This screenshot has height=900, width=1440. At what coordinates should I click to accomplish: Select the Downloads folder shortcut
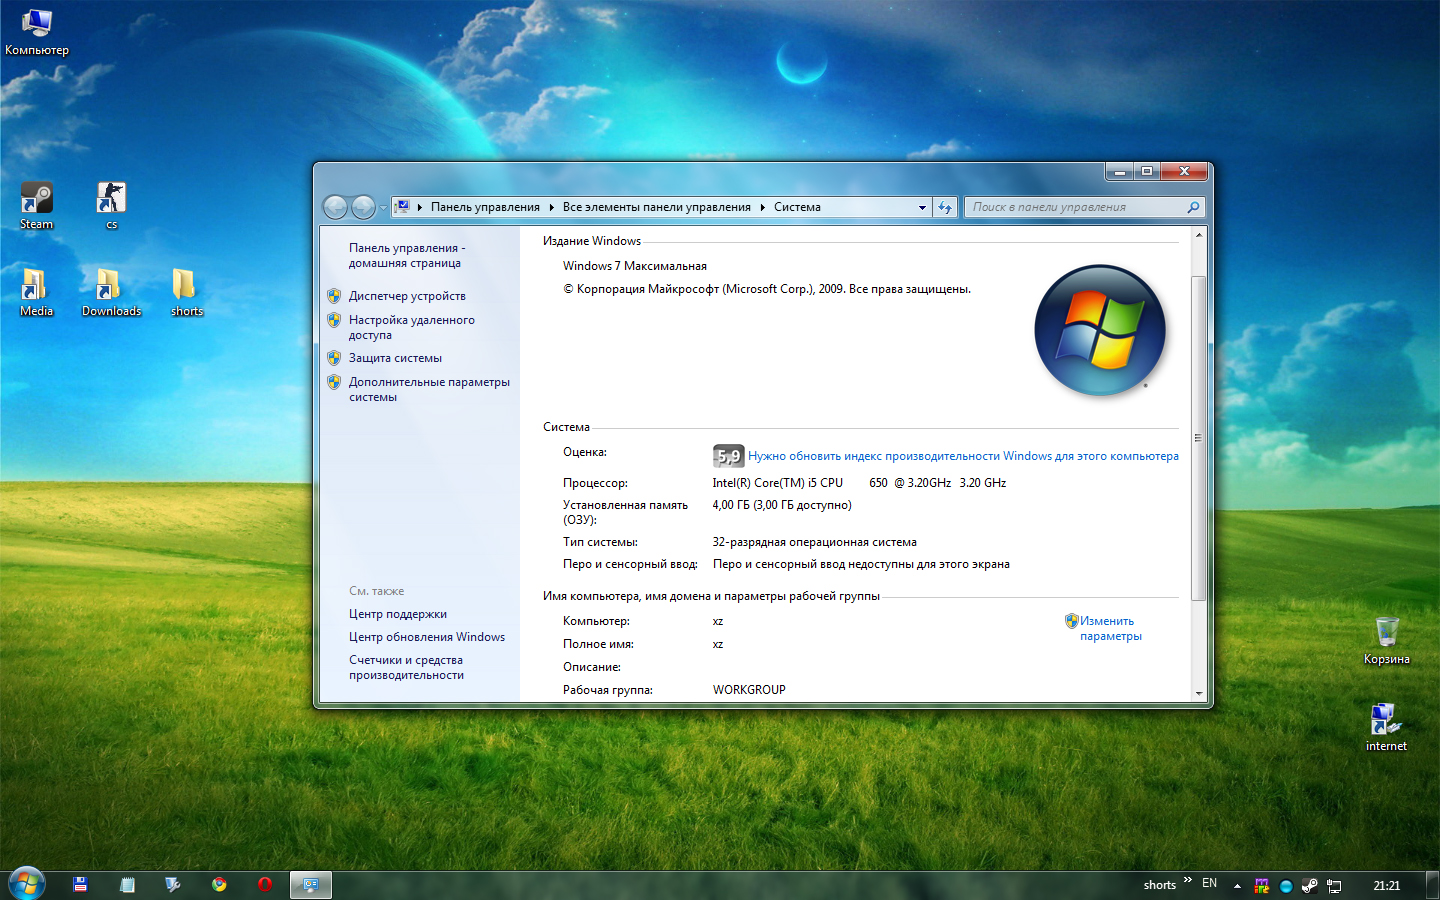click(x=111, y=293)
